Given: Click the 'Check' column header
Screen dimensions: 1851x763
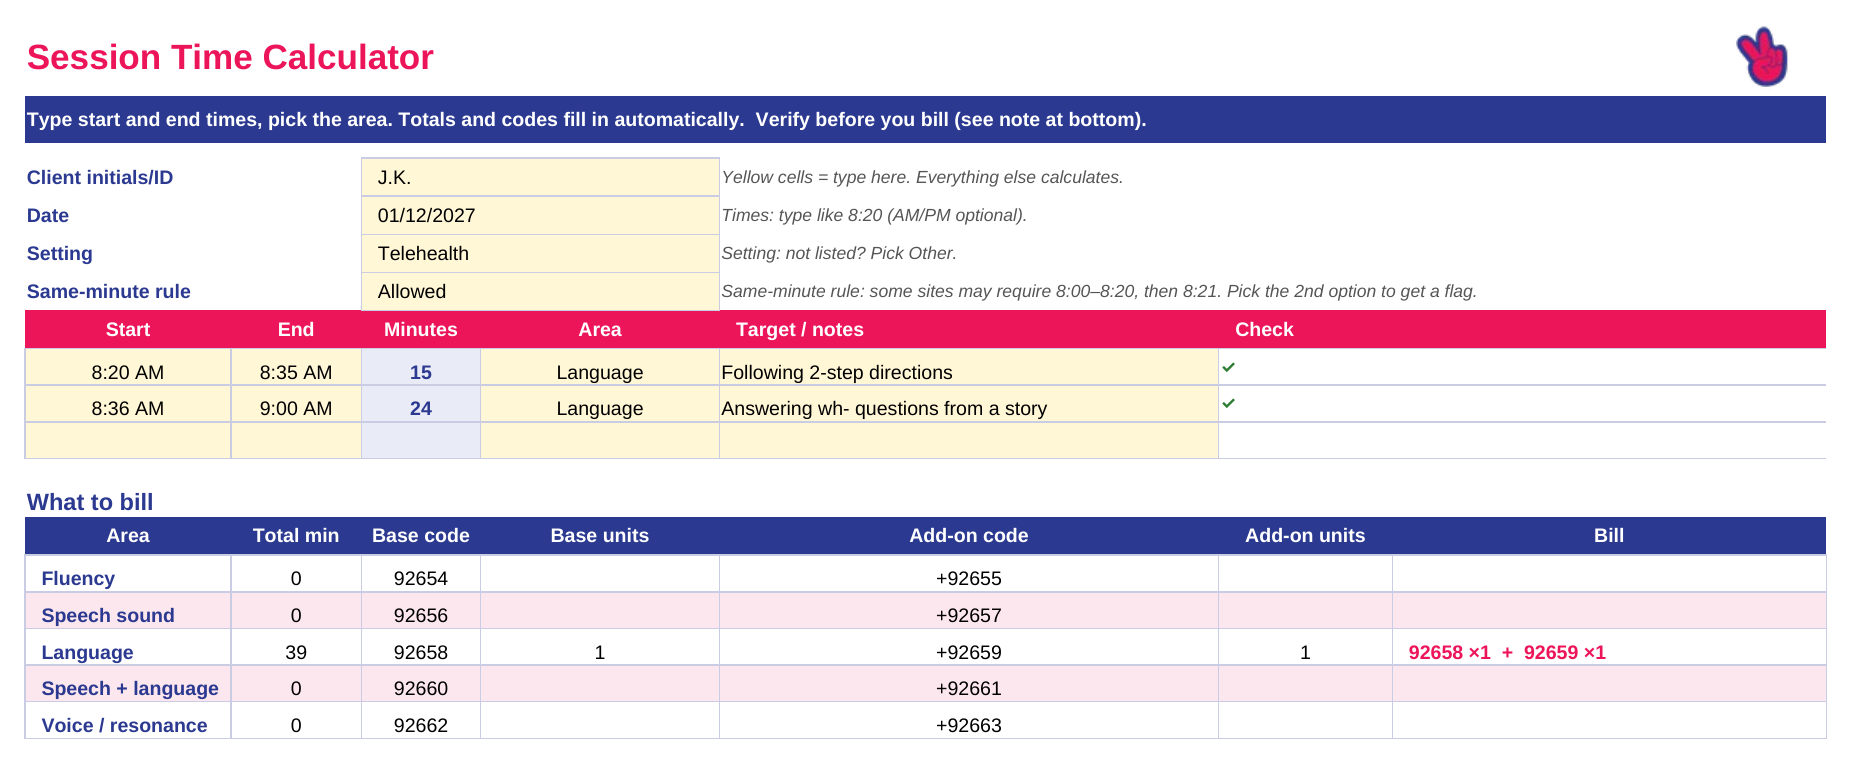Looking at the screenshot, I should coord(1264,329).
